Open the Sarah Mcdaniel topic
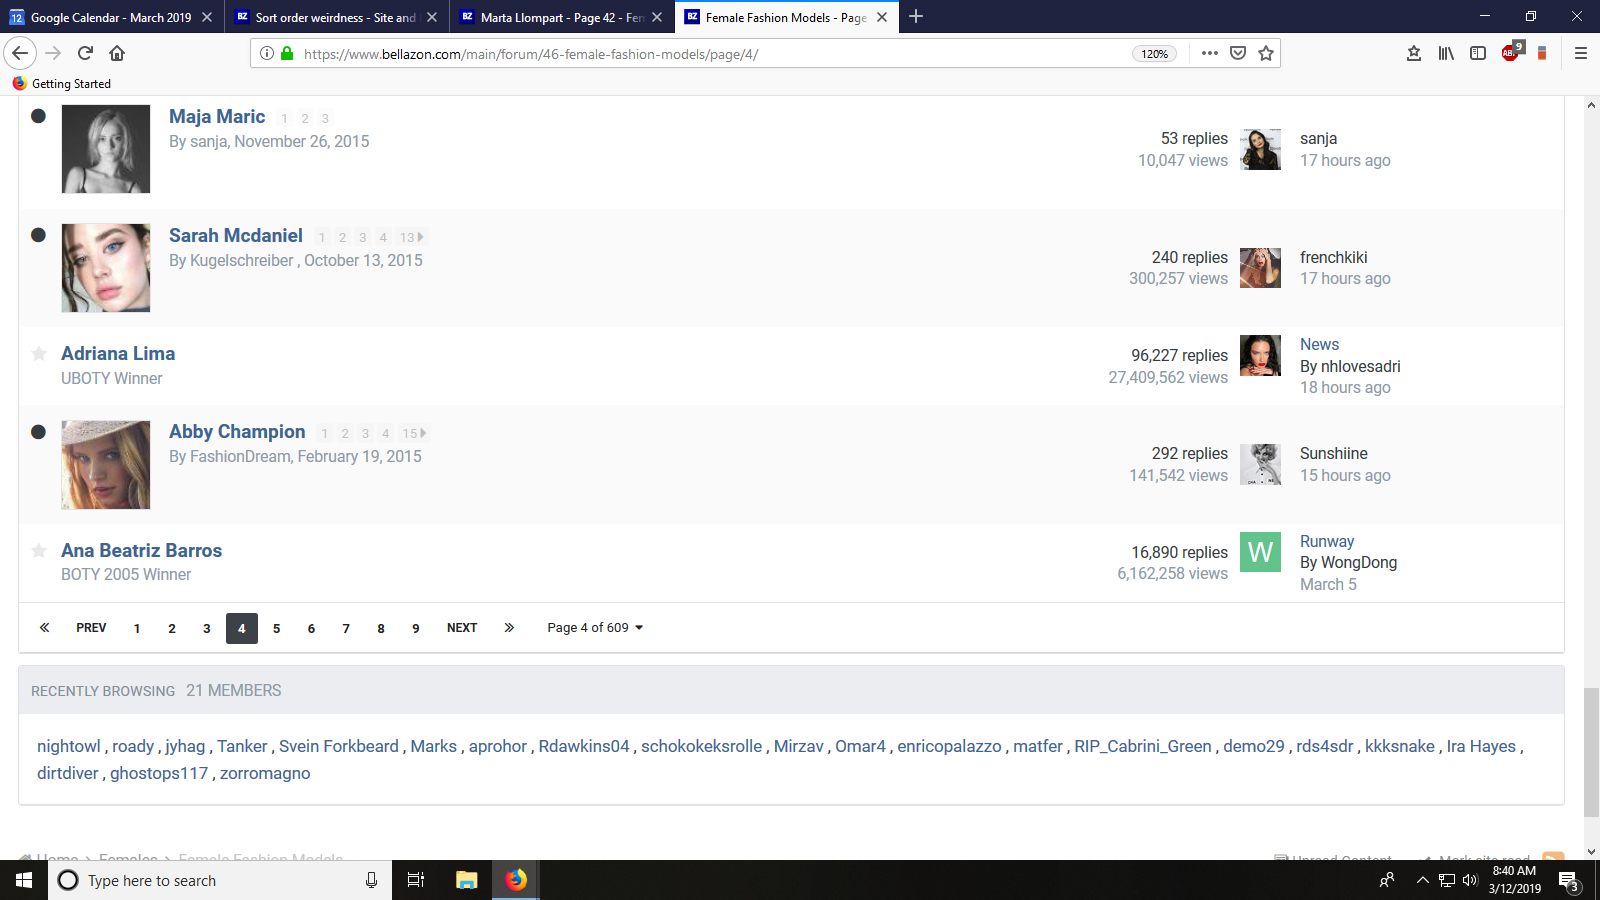The width and height of the screenshot is (1600, 900). 235,235
